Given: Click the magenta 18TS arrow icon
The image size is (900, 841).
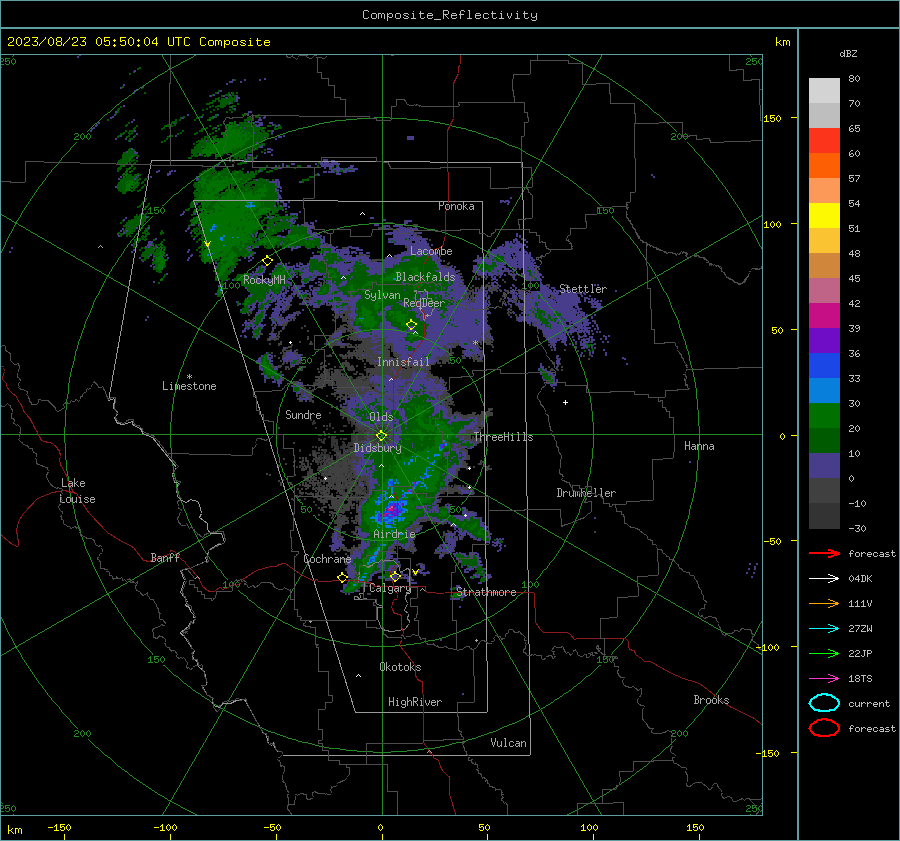Looking at the screenshot, I should click(x=824, y=679).
